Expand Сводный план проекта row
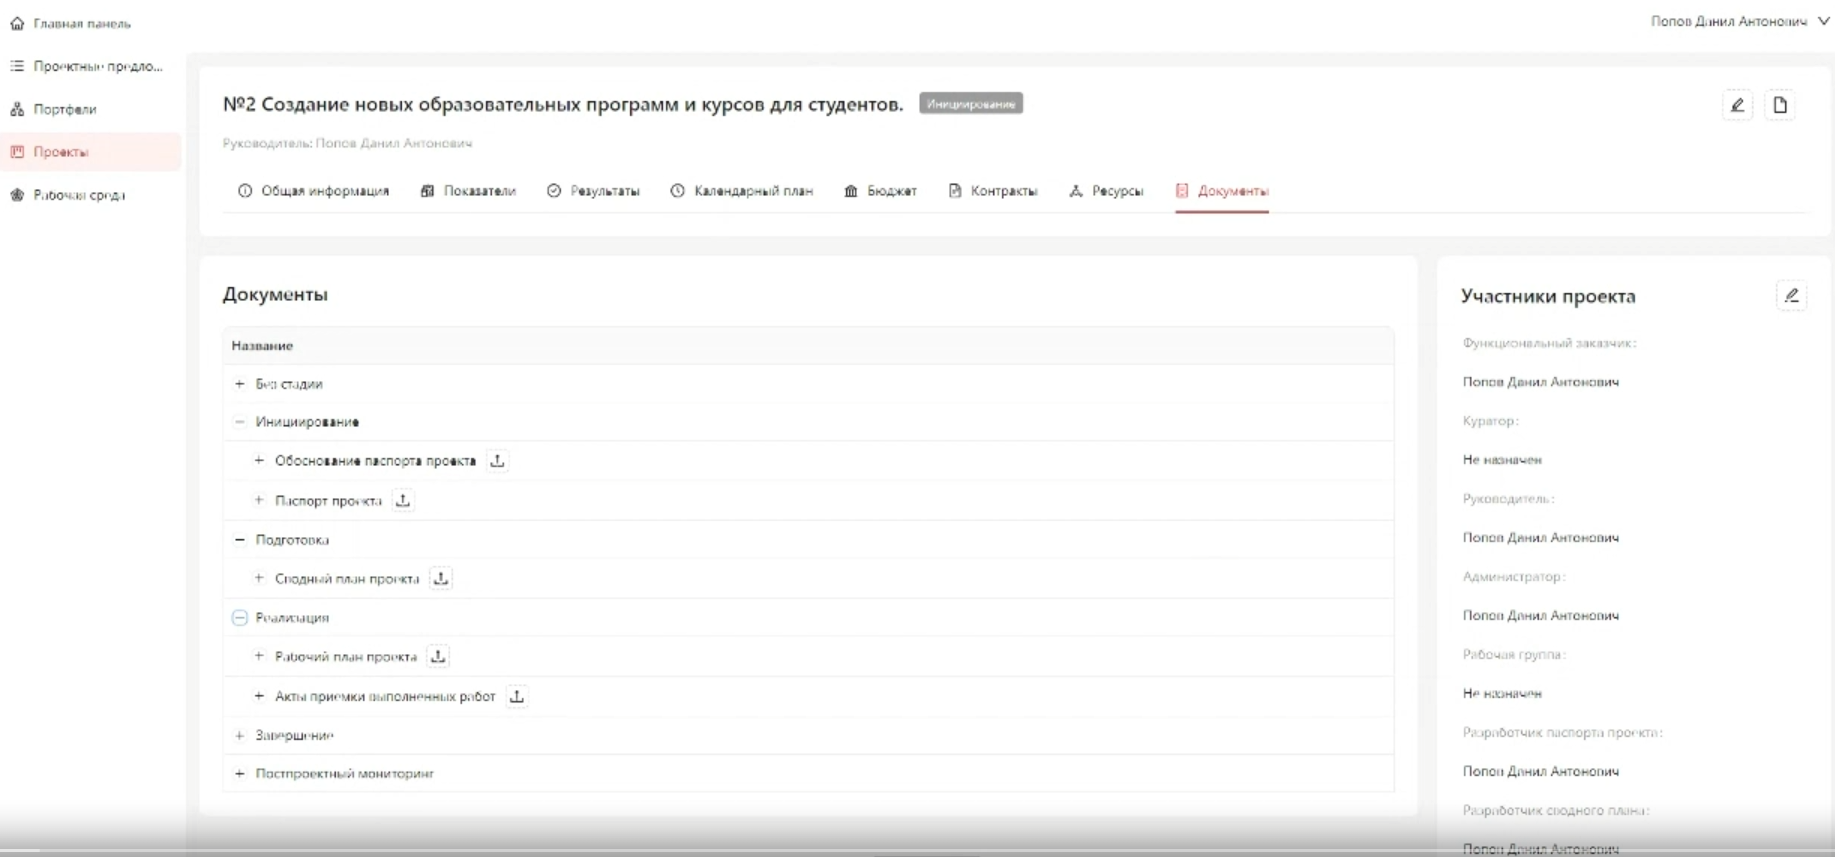This screenshot has height=857, width=1835. pyautogui.click(x=259, y=578)
